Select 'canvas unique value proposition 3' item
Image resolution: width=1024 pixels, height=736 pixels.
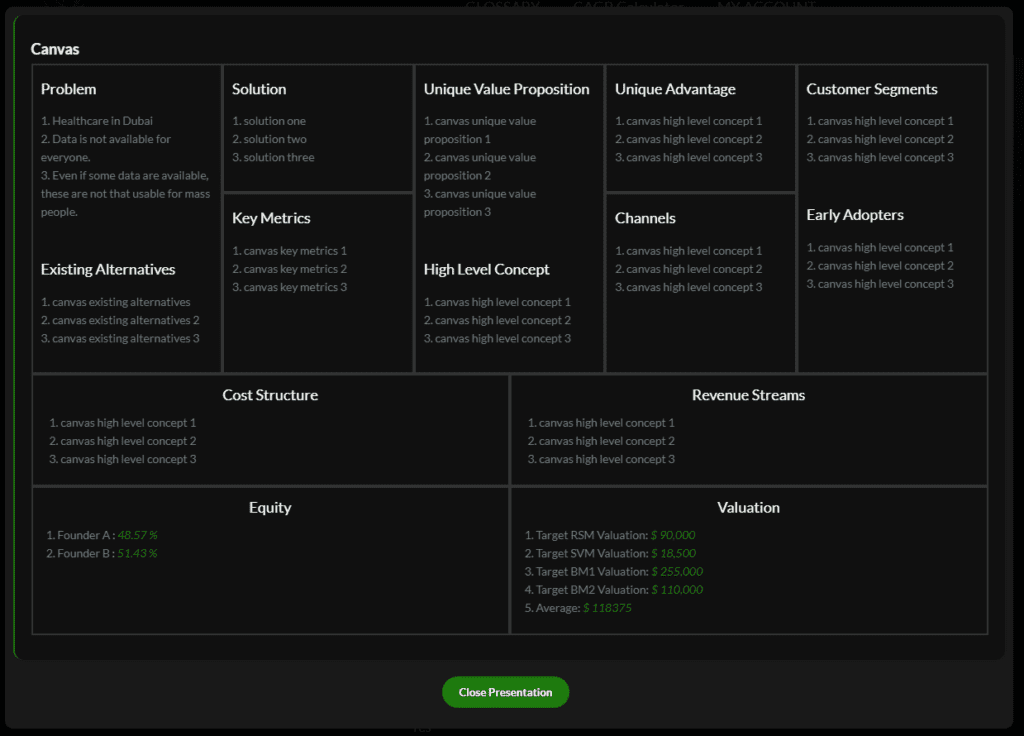point(480,203)
